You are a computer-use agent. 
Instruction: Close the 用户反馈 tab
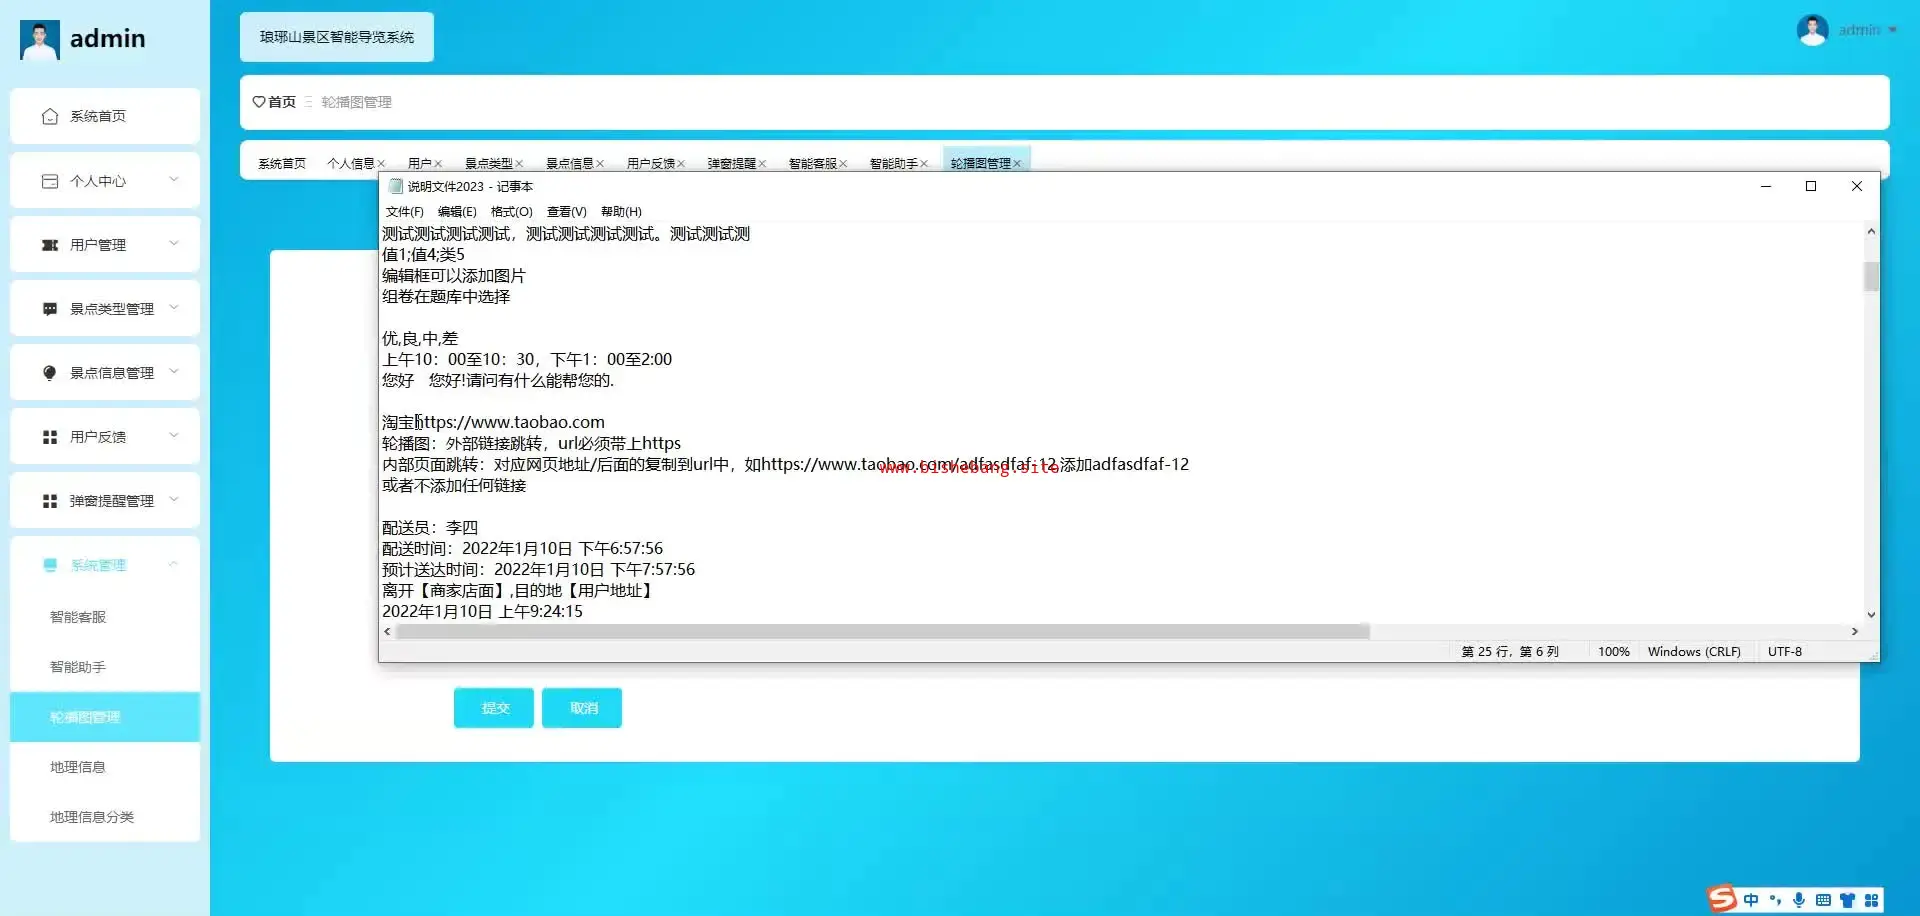[x=681, y=164]
